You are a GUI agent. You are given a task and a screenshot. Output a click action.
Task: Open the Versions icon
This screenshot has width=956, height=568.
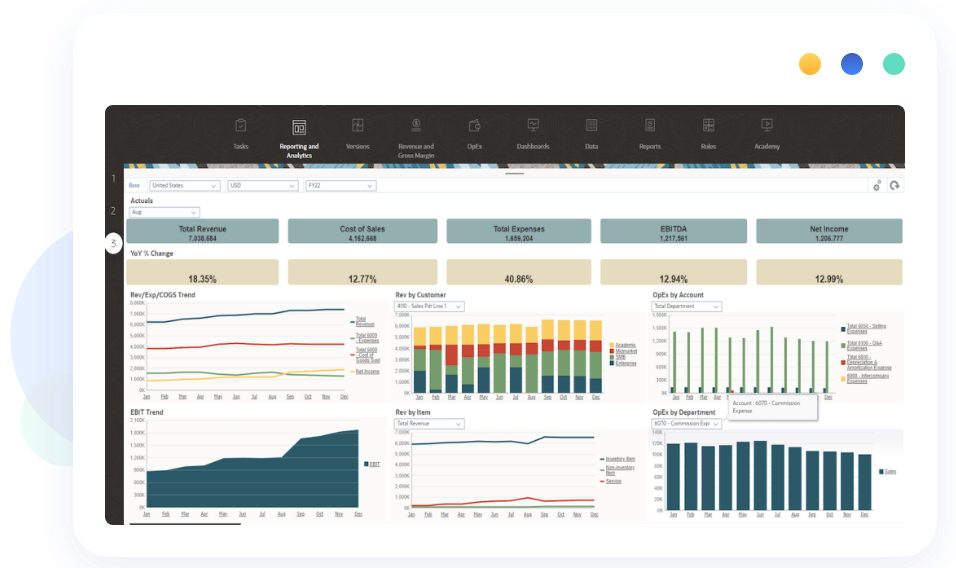pos(357,126)
